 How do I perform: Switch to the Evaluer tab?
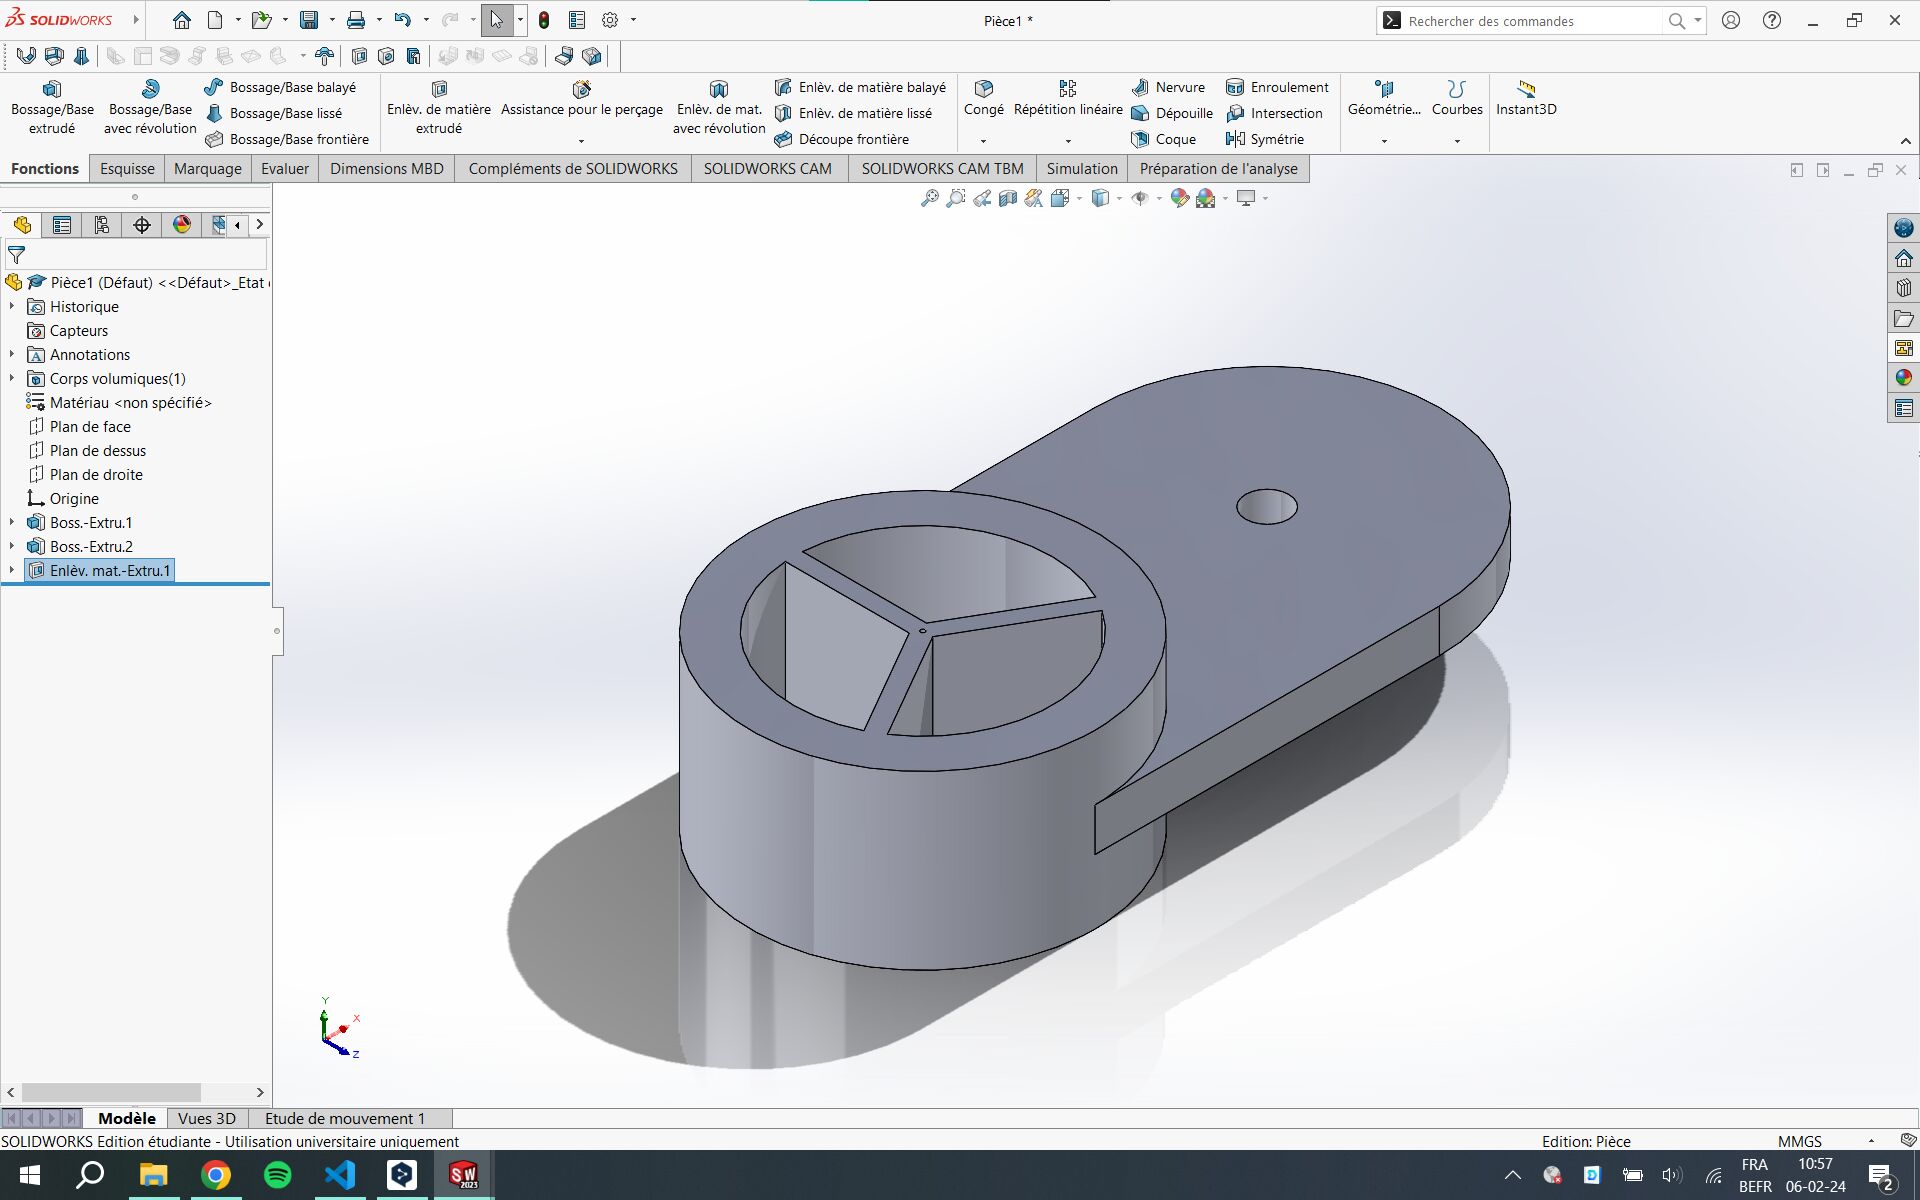285,168
